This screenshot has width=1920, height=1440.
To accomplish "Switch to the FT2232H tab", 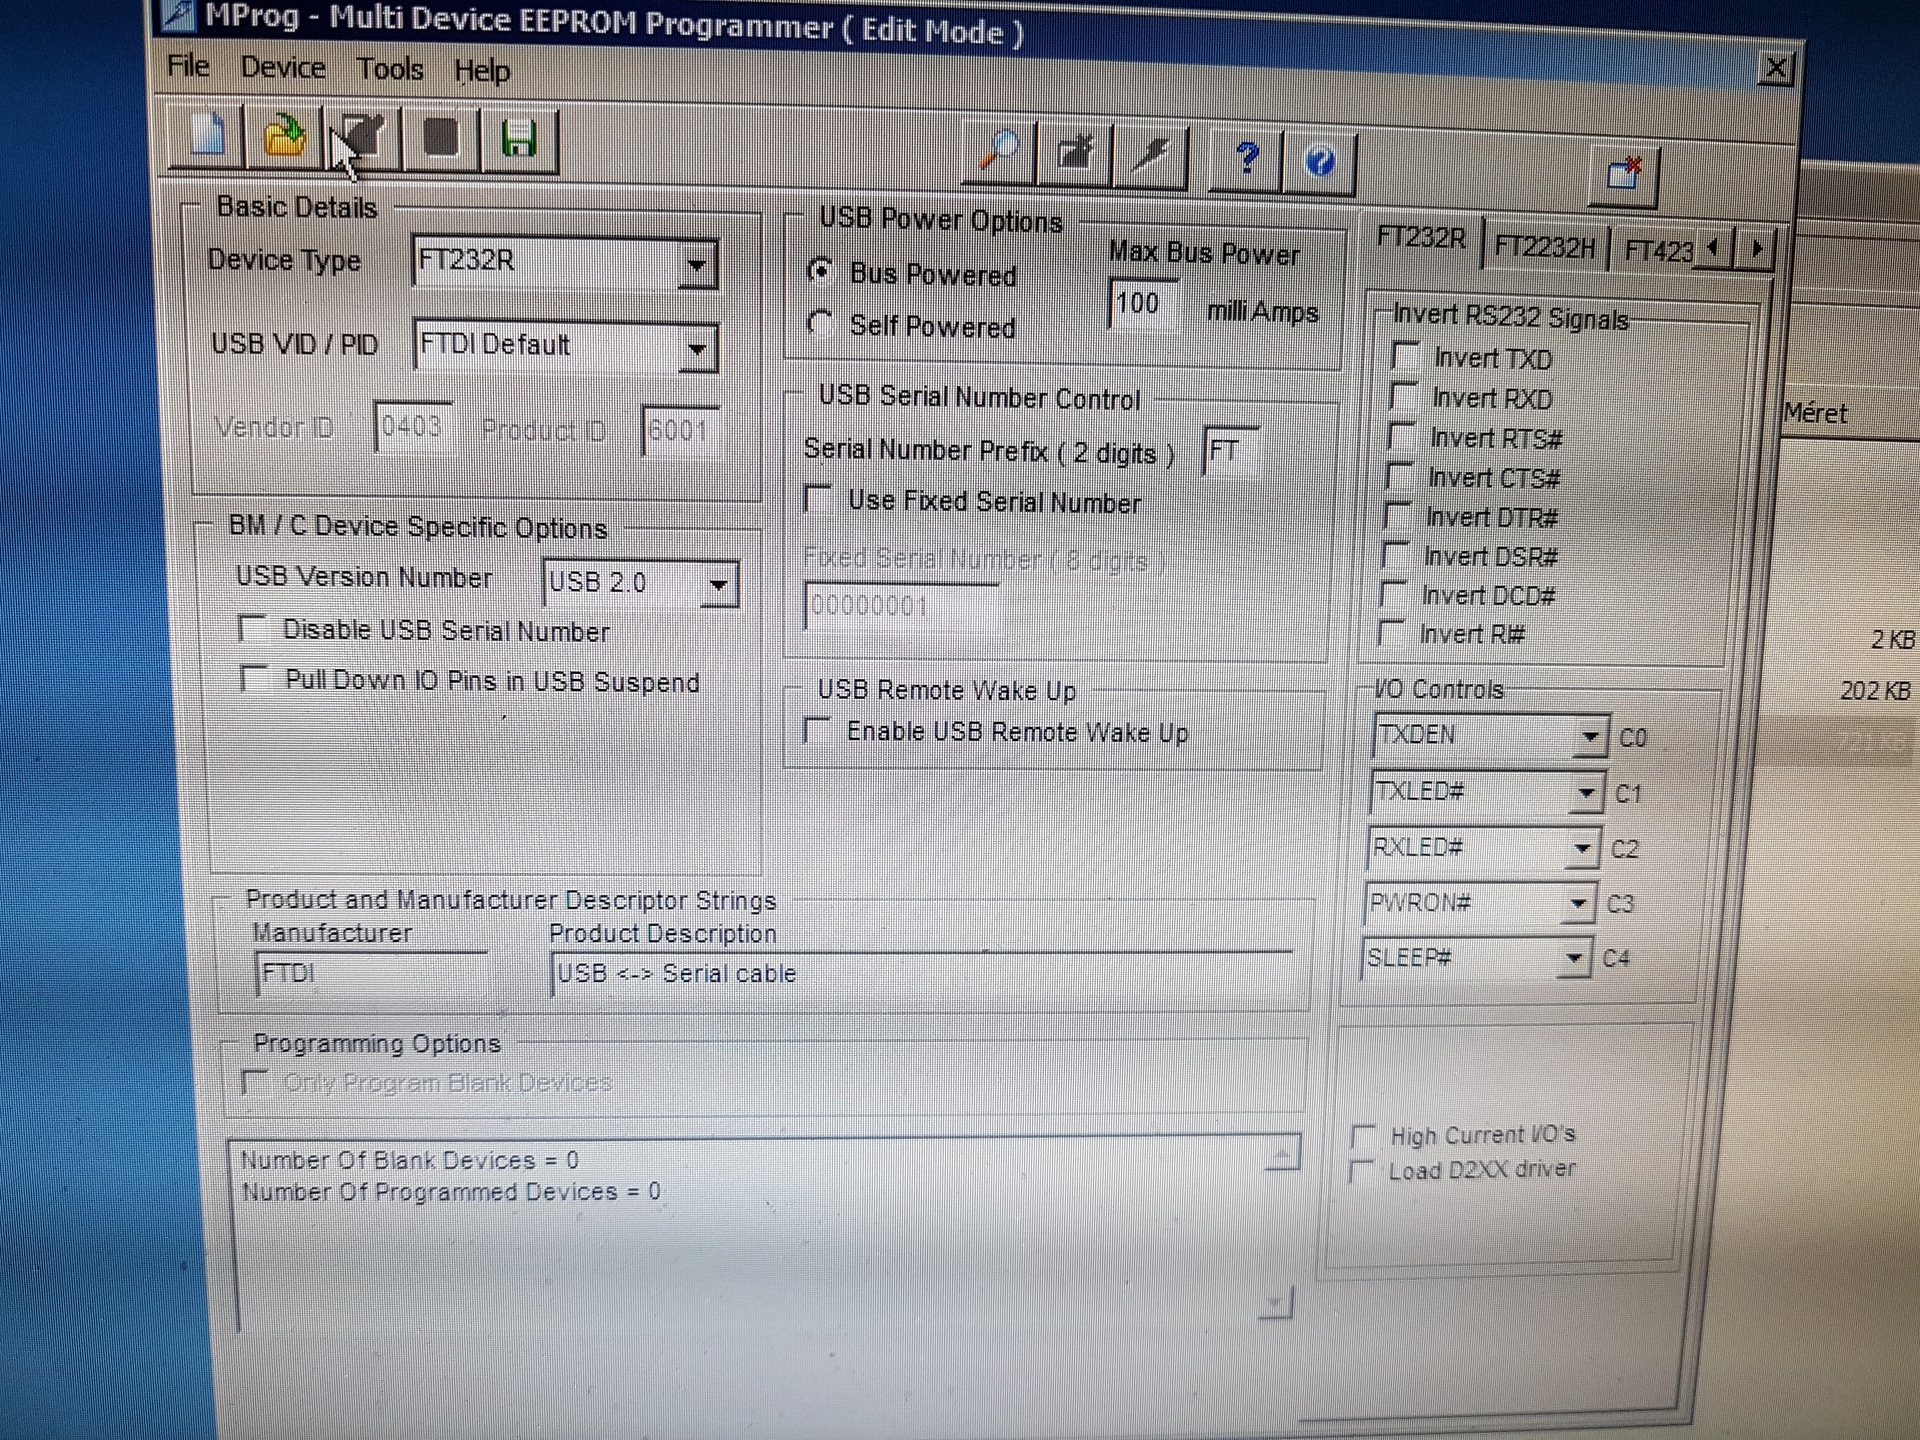I will 1543,247.
